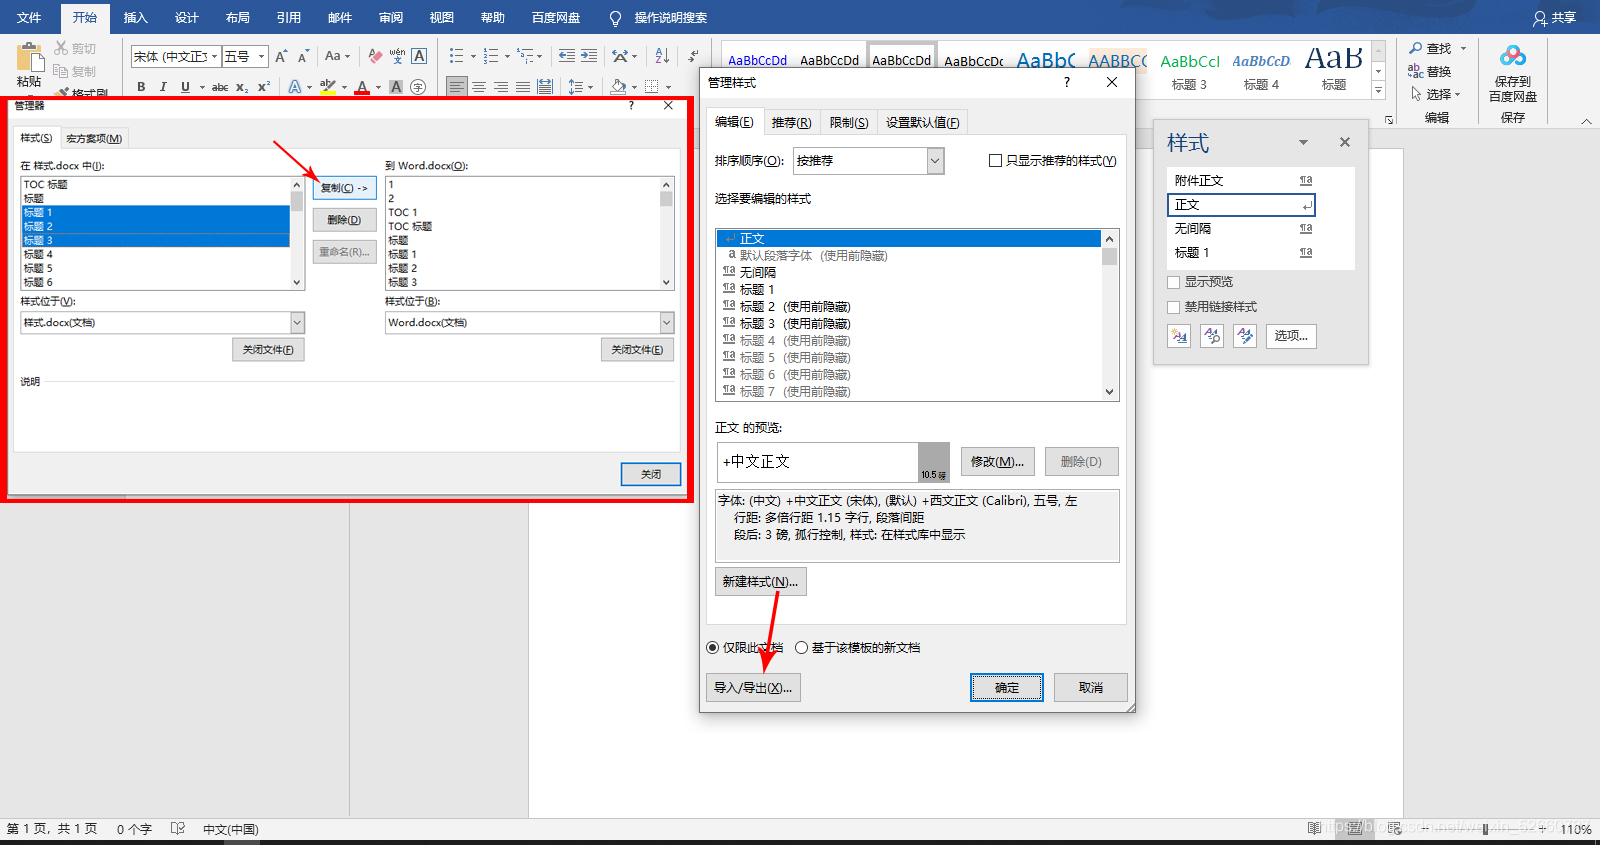The height and width of the screenshot is (845, 1600).
Task: Click the numbered list icon
Action: (490, 56)
